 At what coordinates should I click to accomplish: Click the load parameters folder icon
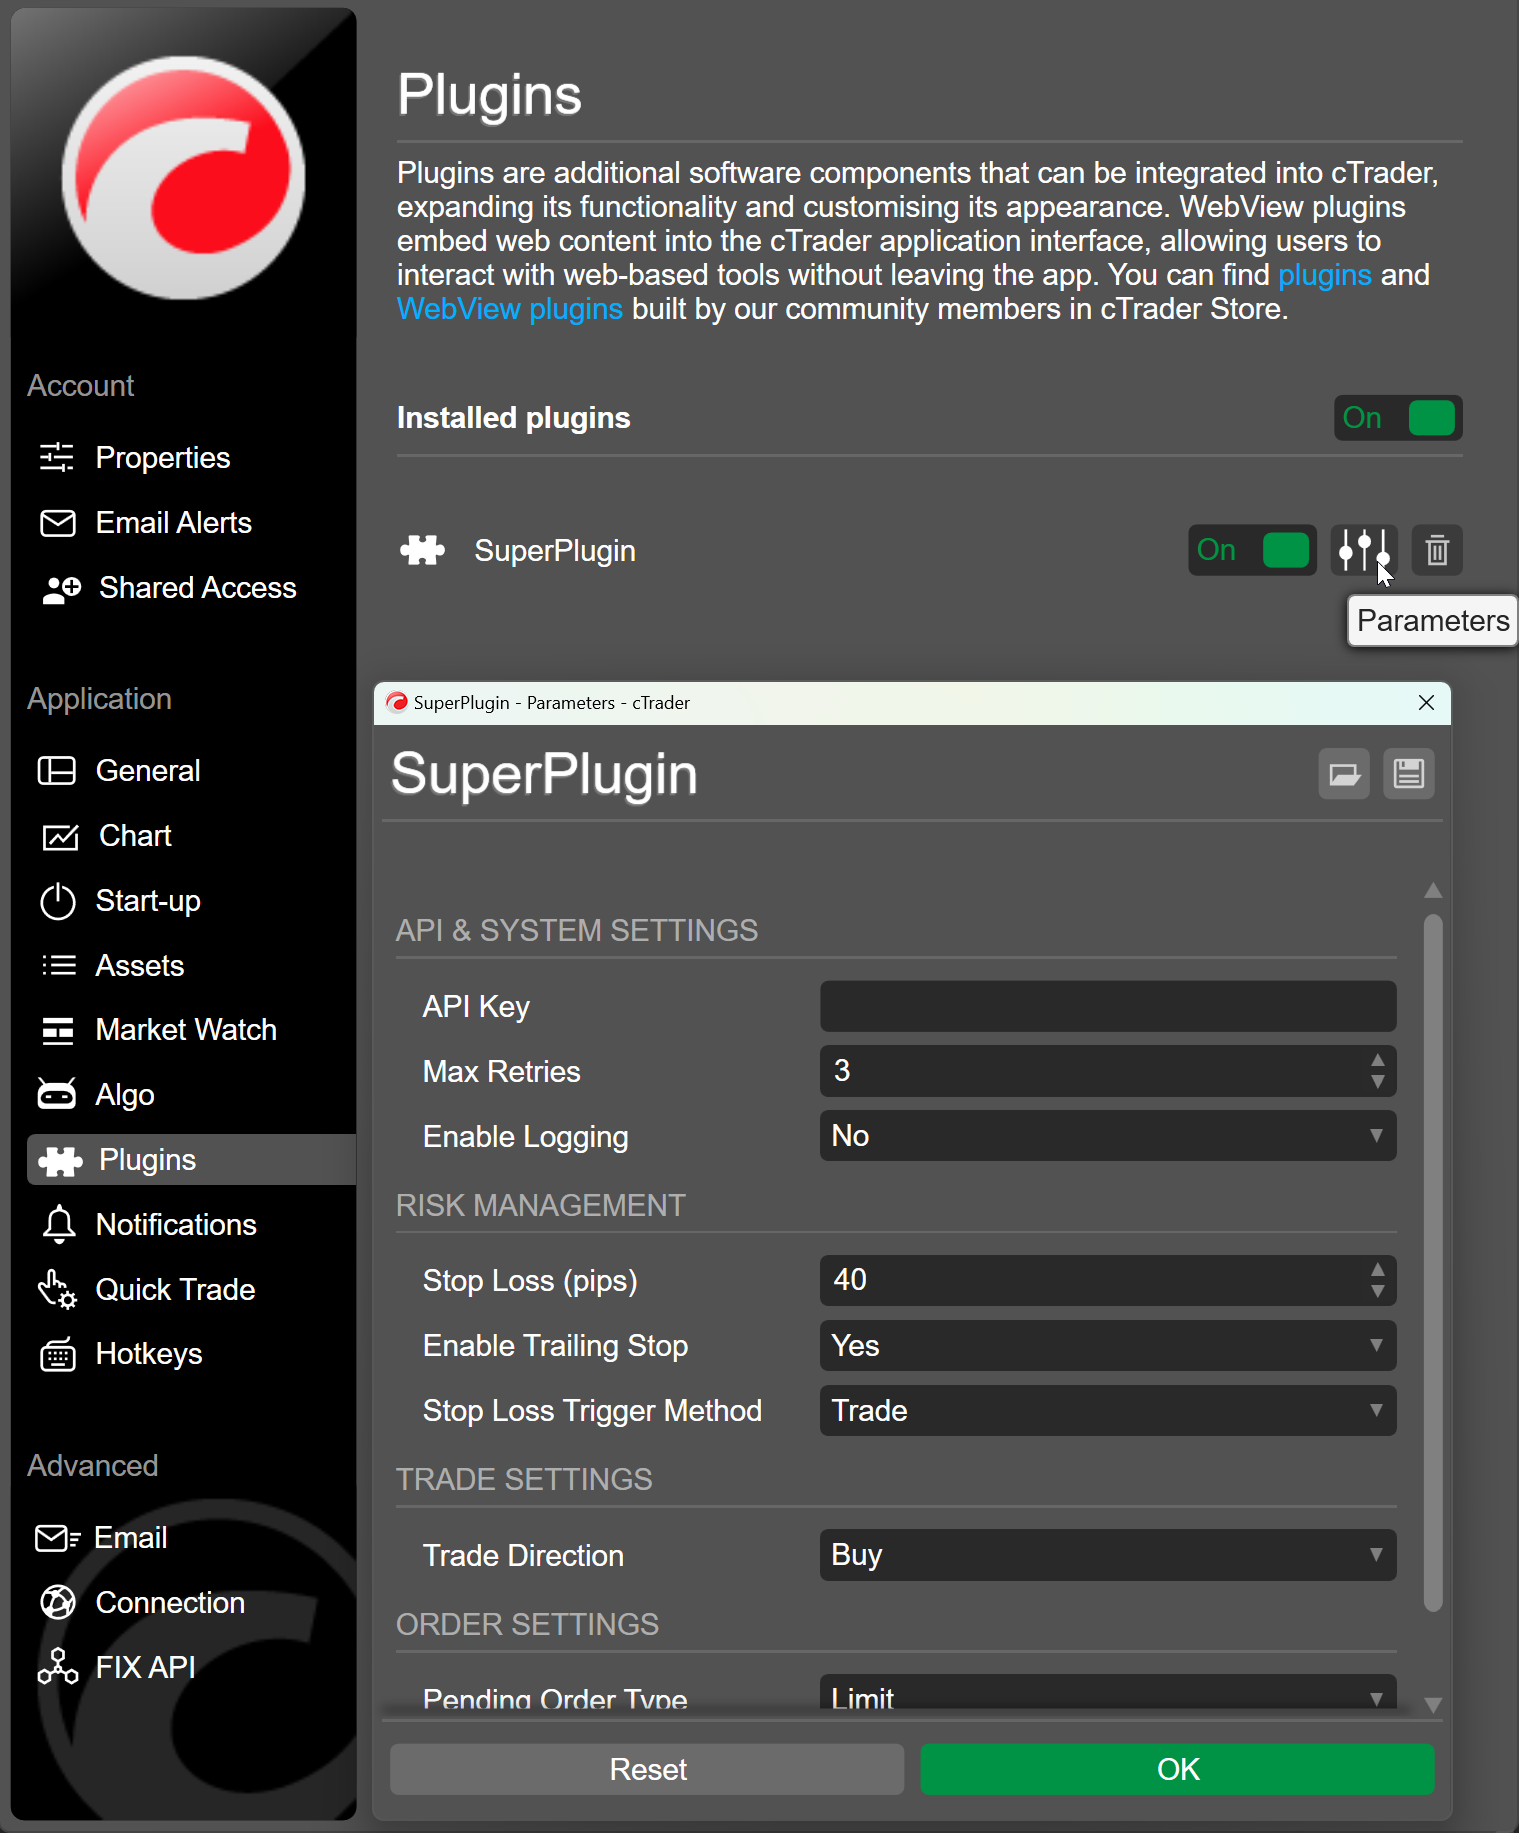(1343, 774)
